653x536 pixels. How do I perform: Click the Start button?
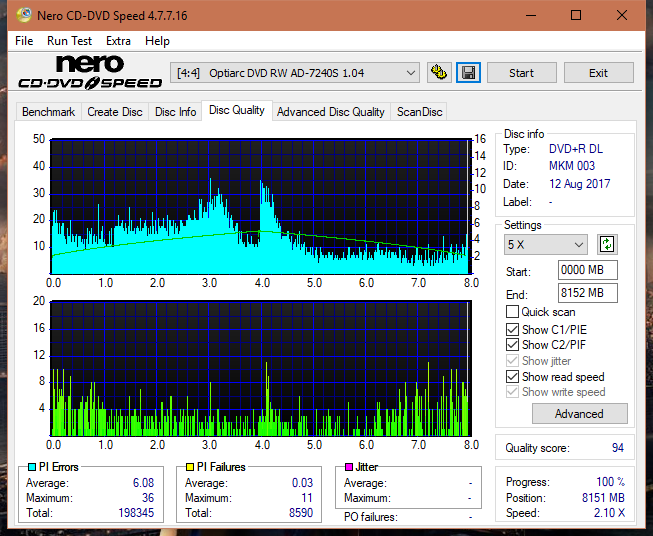coord(521,73)
